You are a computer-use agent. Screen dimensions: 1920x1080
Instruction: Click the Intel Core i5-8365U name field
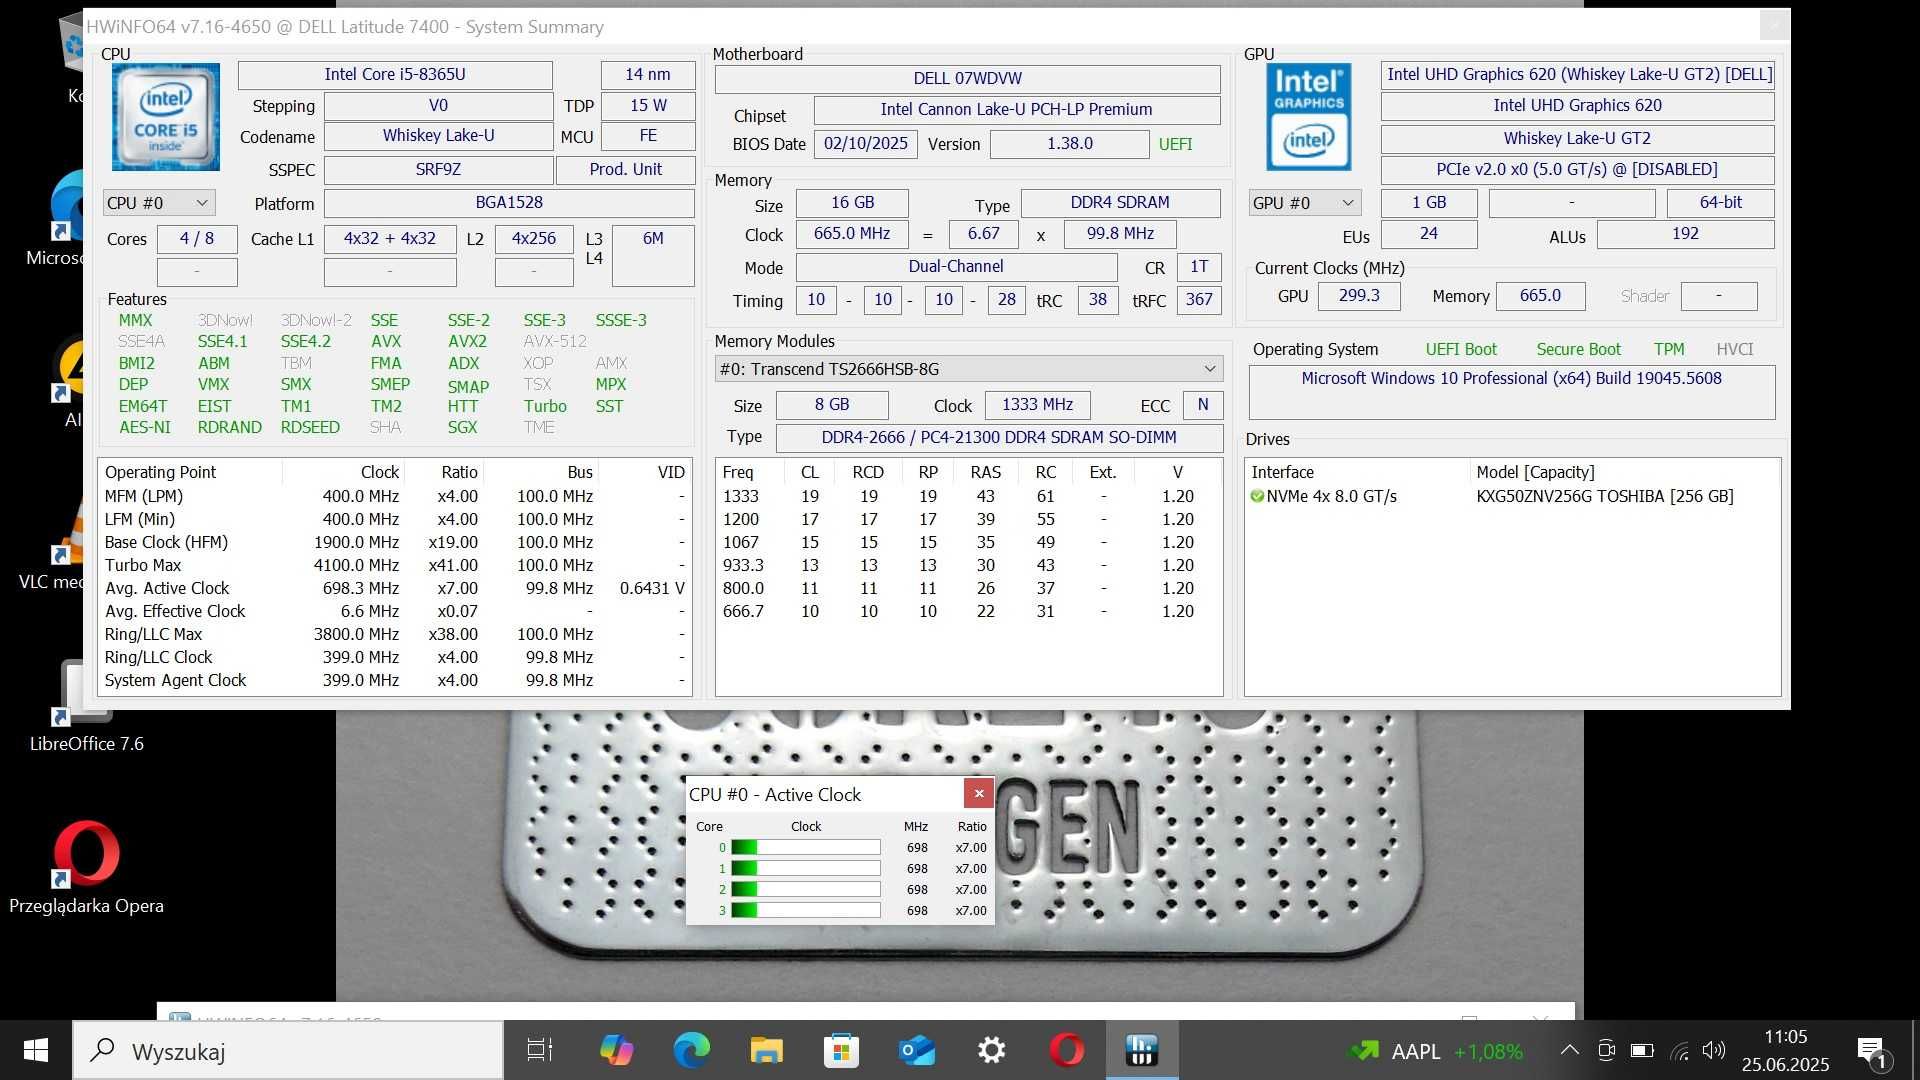click(x=395, y=75)
